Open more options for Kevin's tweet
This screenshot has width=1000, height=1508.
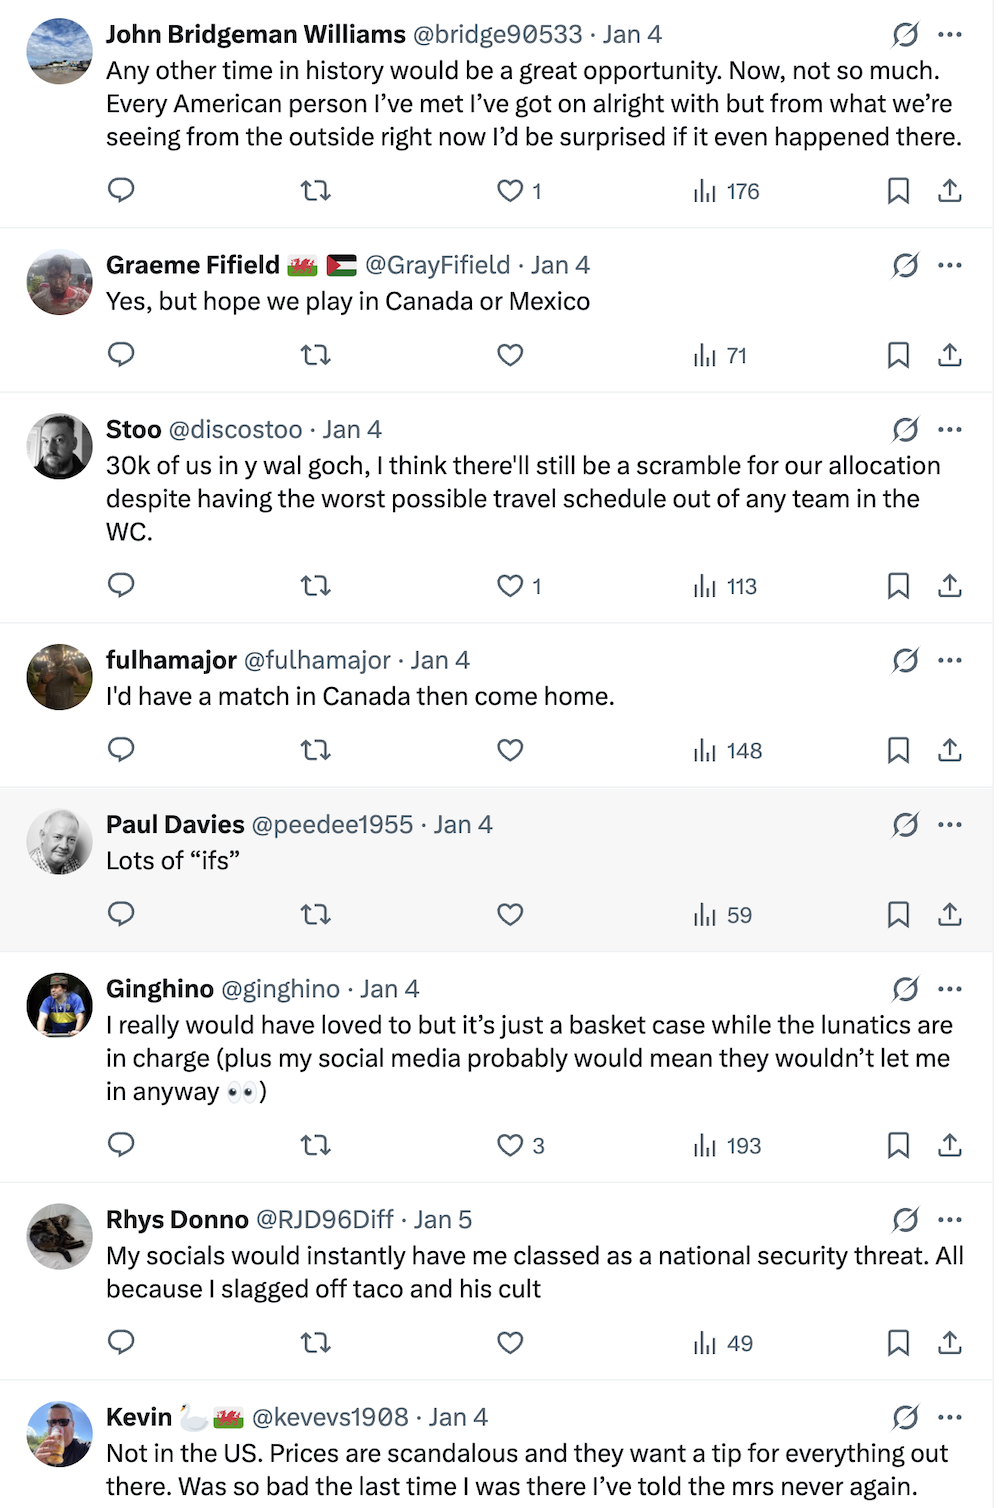pos(950,1417)
